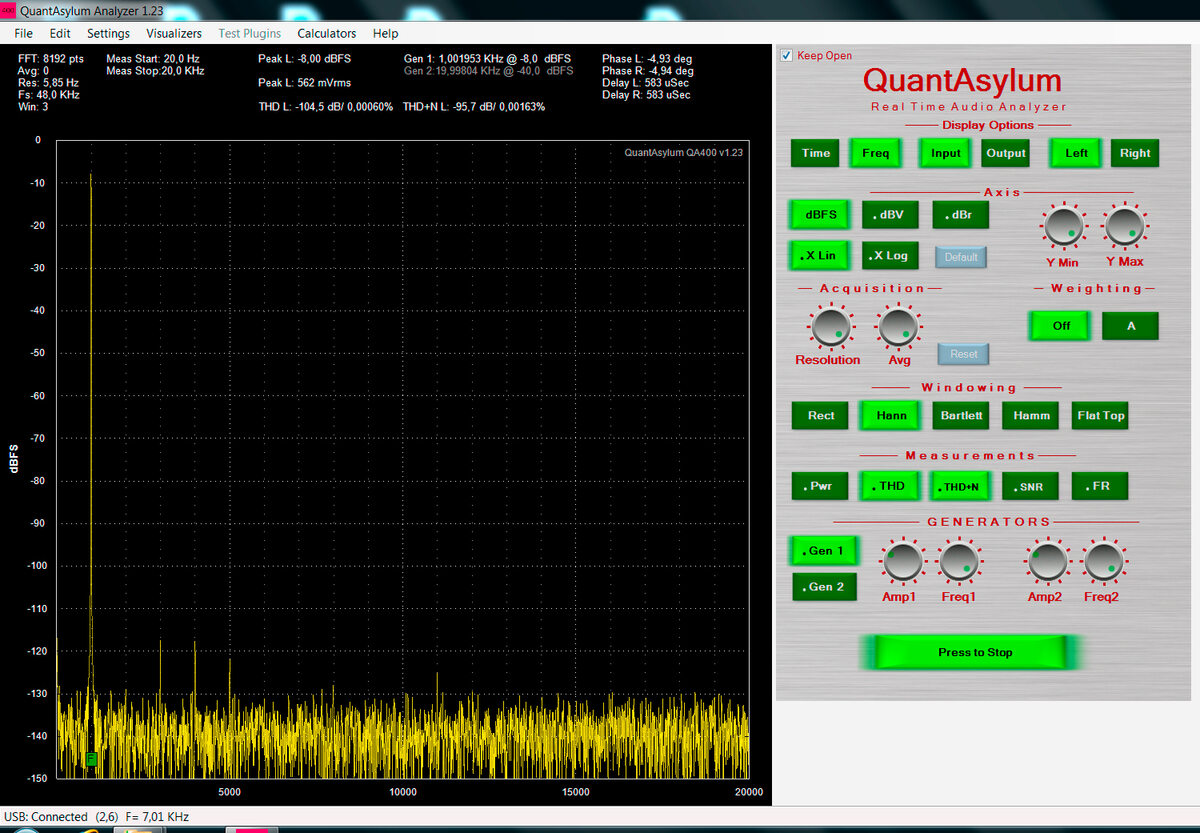Enable A weighting
1200x833 pixels.
click(x=1131, y=325)
